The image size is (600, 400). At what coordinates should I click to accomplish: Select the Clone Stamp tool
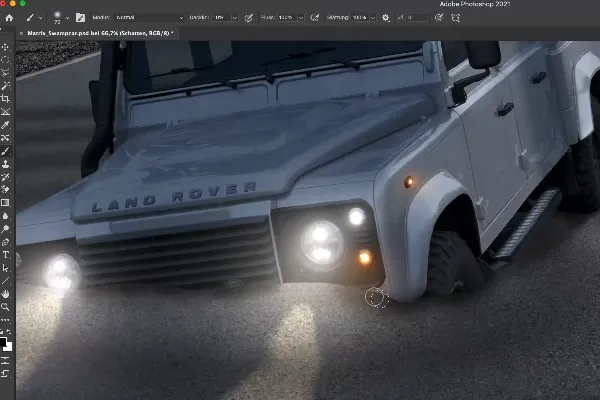coord(5,164)
